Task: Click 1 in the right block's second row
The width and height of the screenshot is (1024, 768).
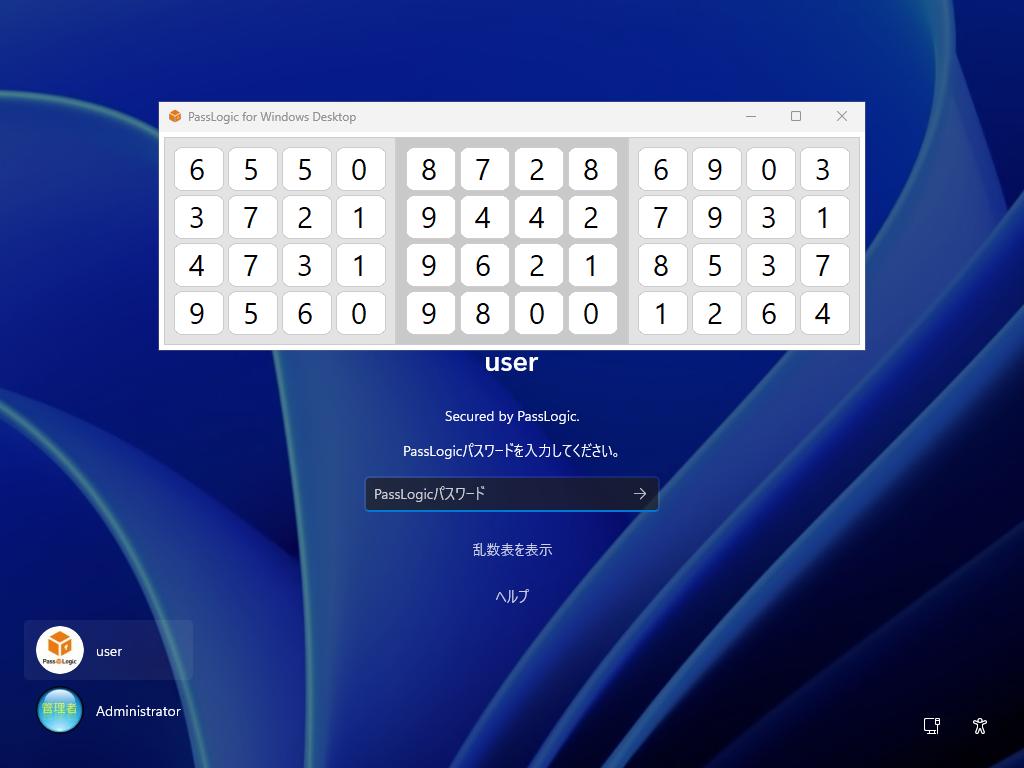Action: coord(825,217)
